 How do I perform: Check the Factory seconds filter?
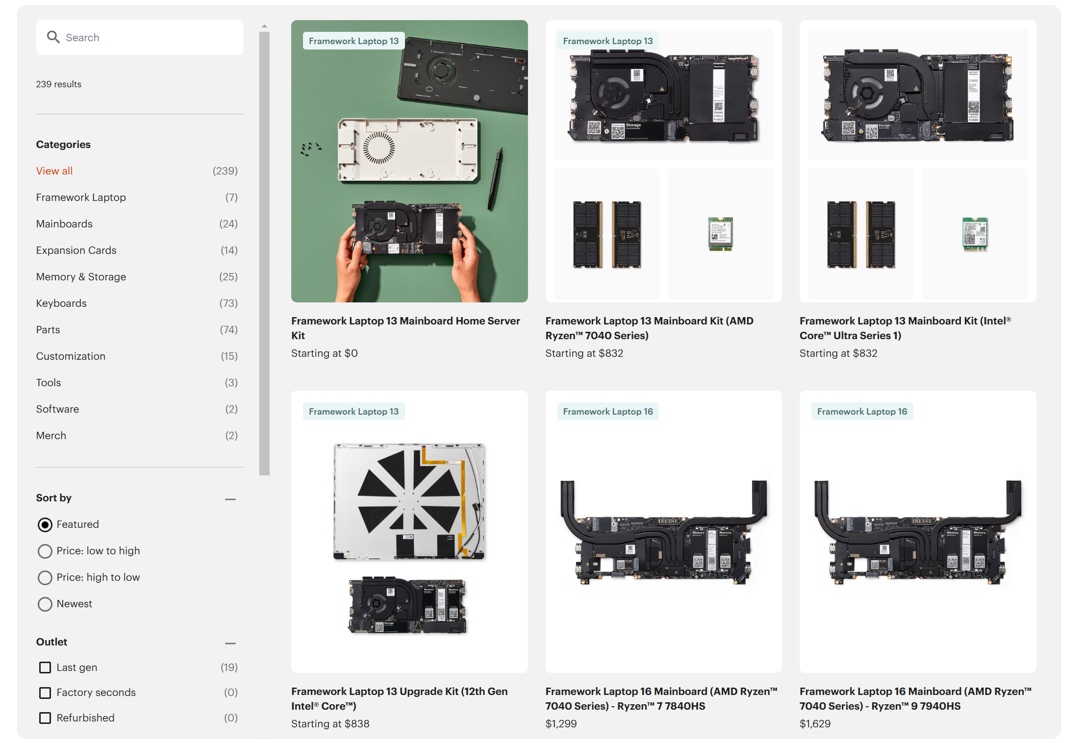[45, 693]
